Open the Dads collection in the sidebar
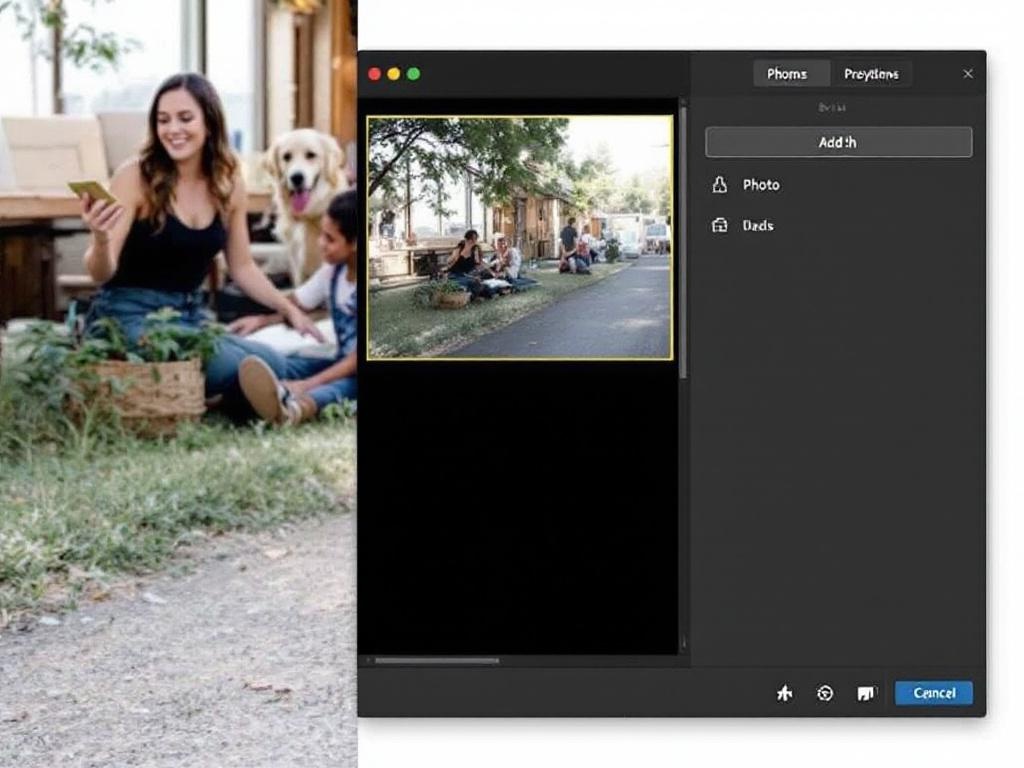 point(758,226)
